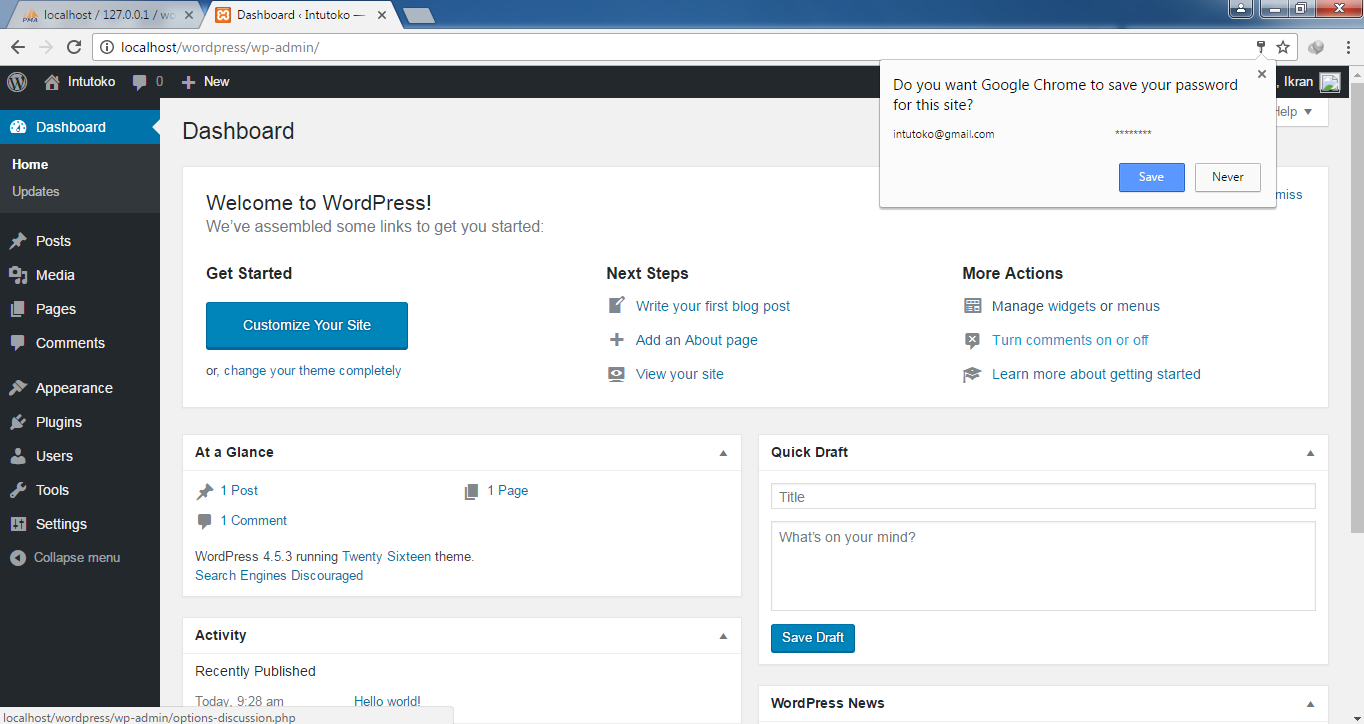Click the WordPress logo in admin bar
The width and height of the screenshot is (1364, 724).
(x=17, y=82)
